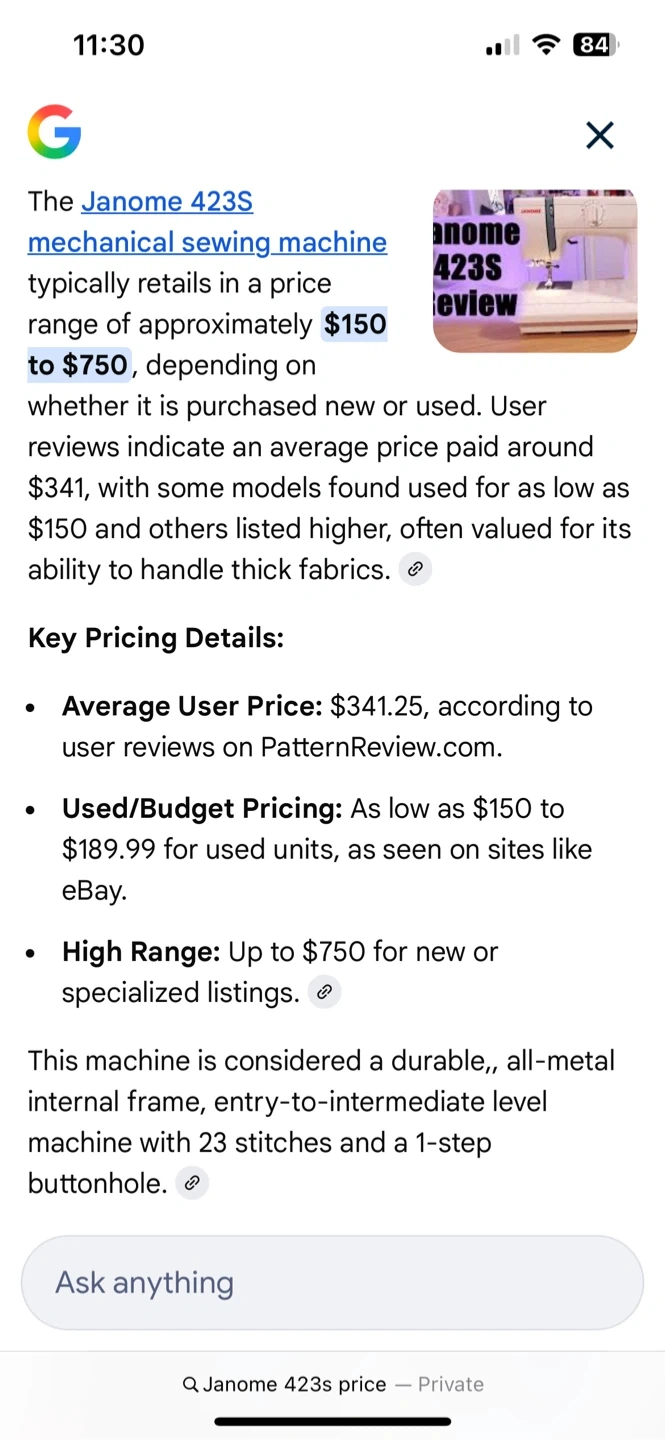
Task: Tap the magnifier icon in bottom address bar
Action: pos(190,1385)
